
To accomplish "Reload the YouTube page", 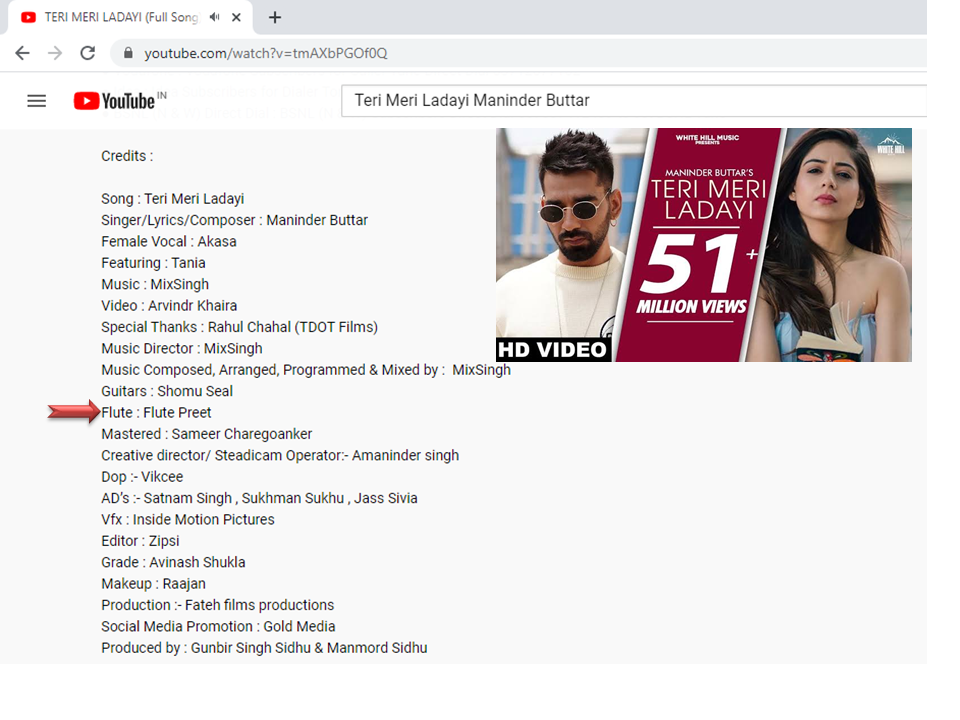I will point(88,53).
